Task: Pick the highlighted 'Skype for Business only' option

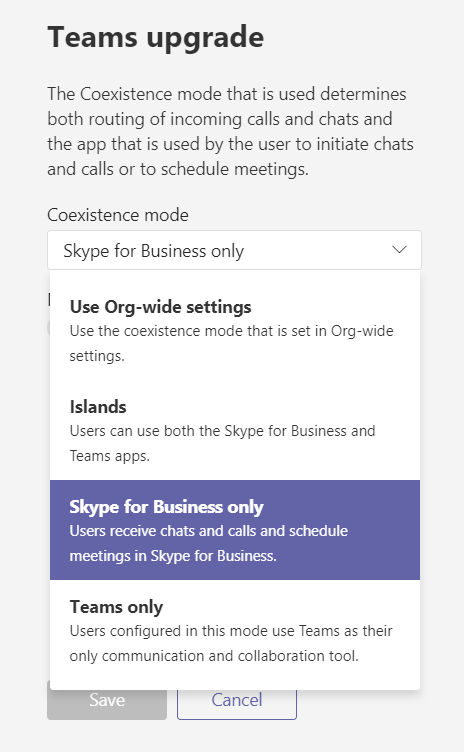Action: click(x=235, y=530)
